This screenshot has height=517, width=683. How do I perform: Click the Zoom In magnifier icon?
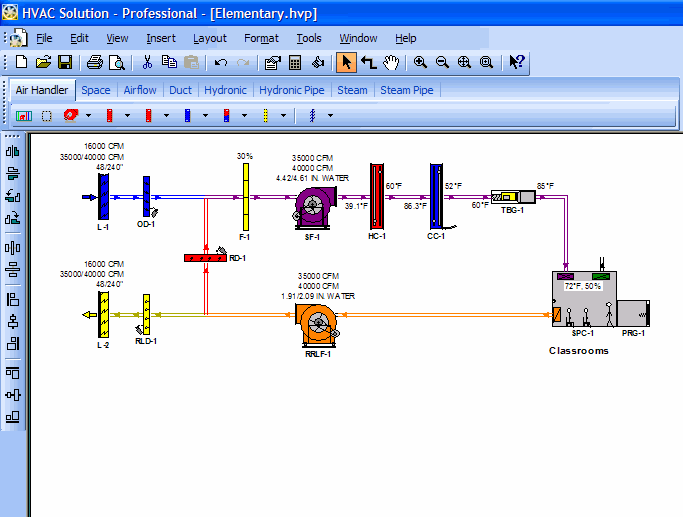click(x=420, y=62)
